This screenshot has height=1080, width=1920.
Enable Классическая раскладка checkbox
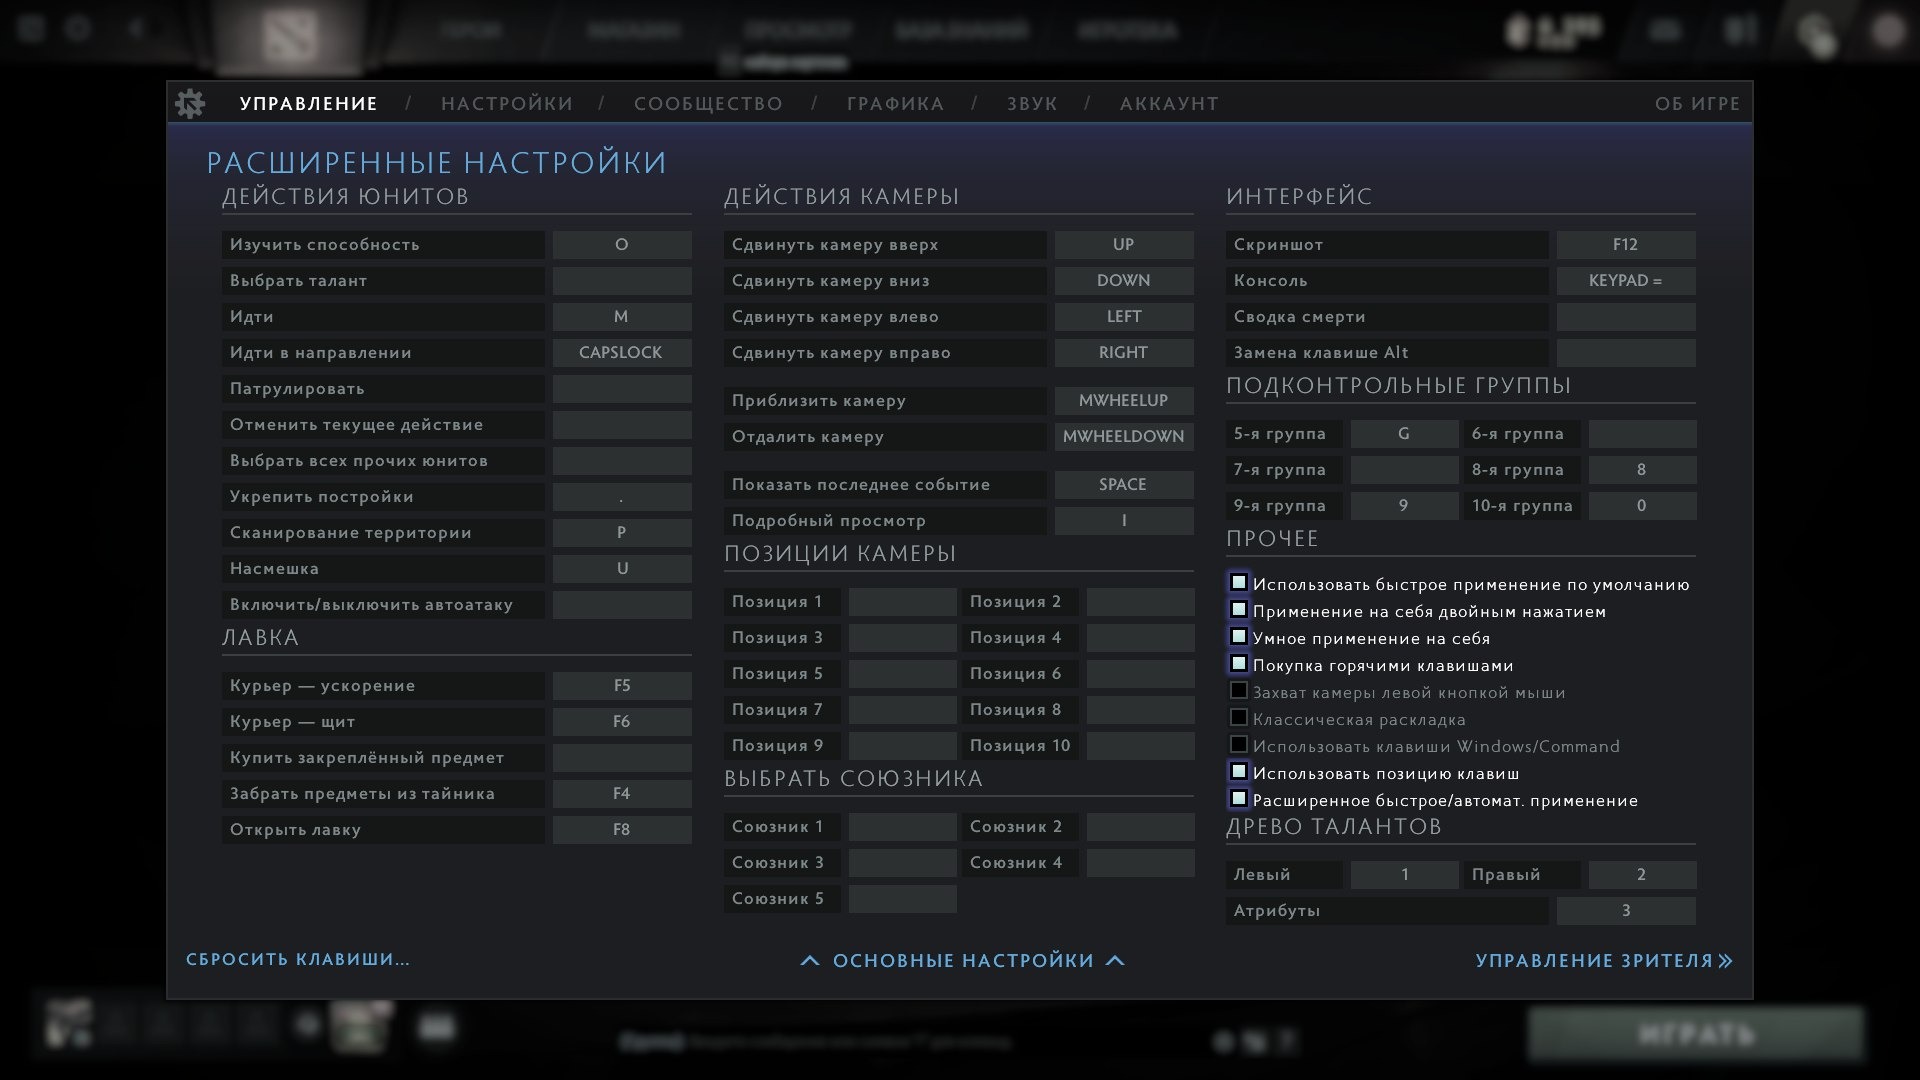[1238, 718]
